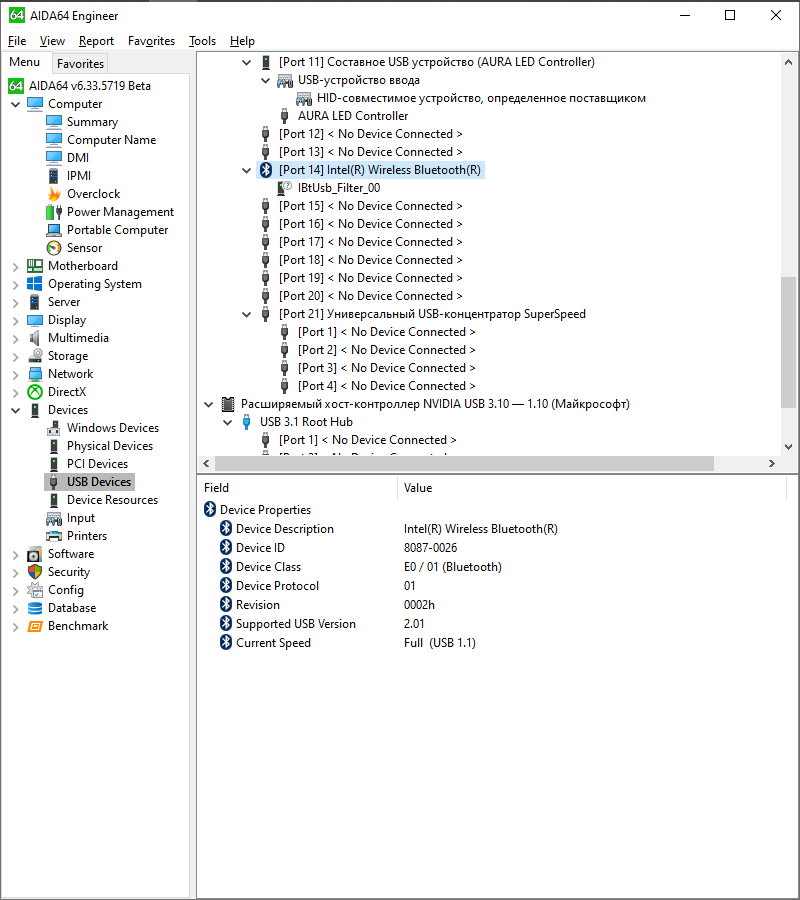This screenshot has height=900, width=800.
Task: Click the horizontal scrollbar left arrow
Action: tap(207, 463)
